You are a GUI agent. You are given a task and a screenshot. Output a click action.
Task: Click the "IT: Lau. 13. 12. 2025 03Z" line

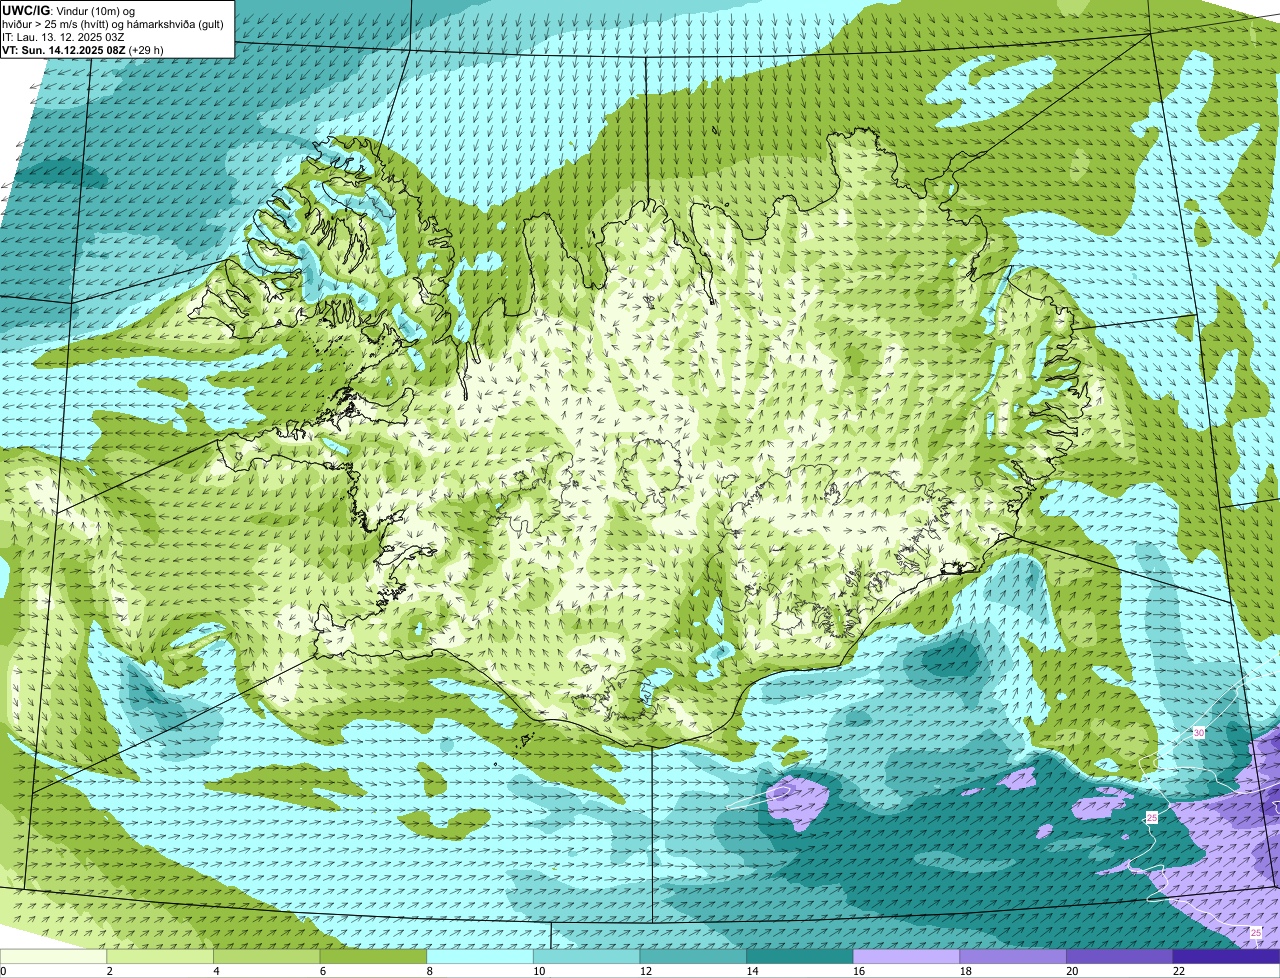click(63, 37)
